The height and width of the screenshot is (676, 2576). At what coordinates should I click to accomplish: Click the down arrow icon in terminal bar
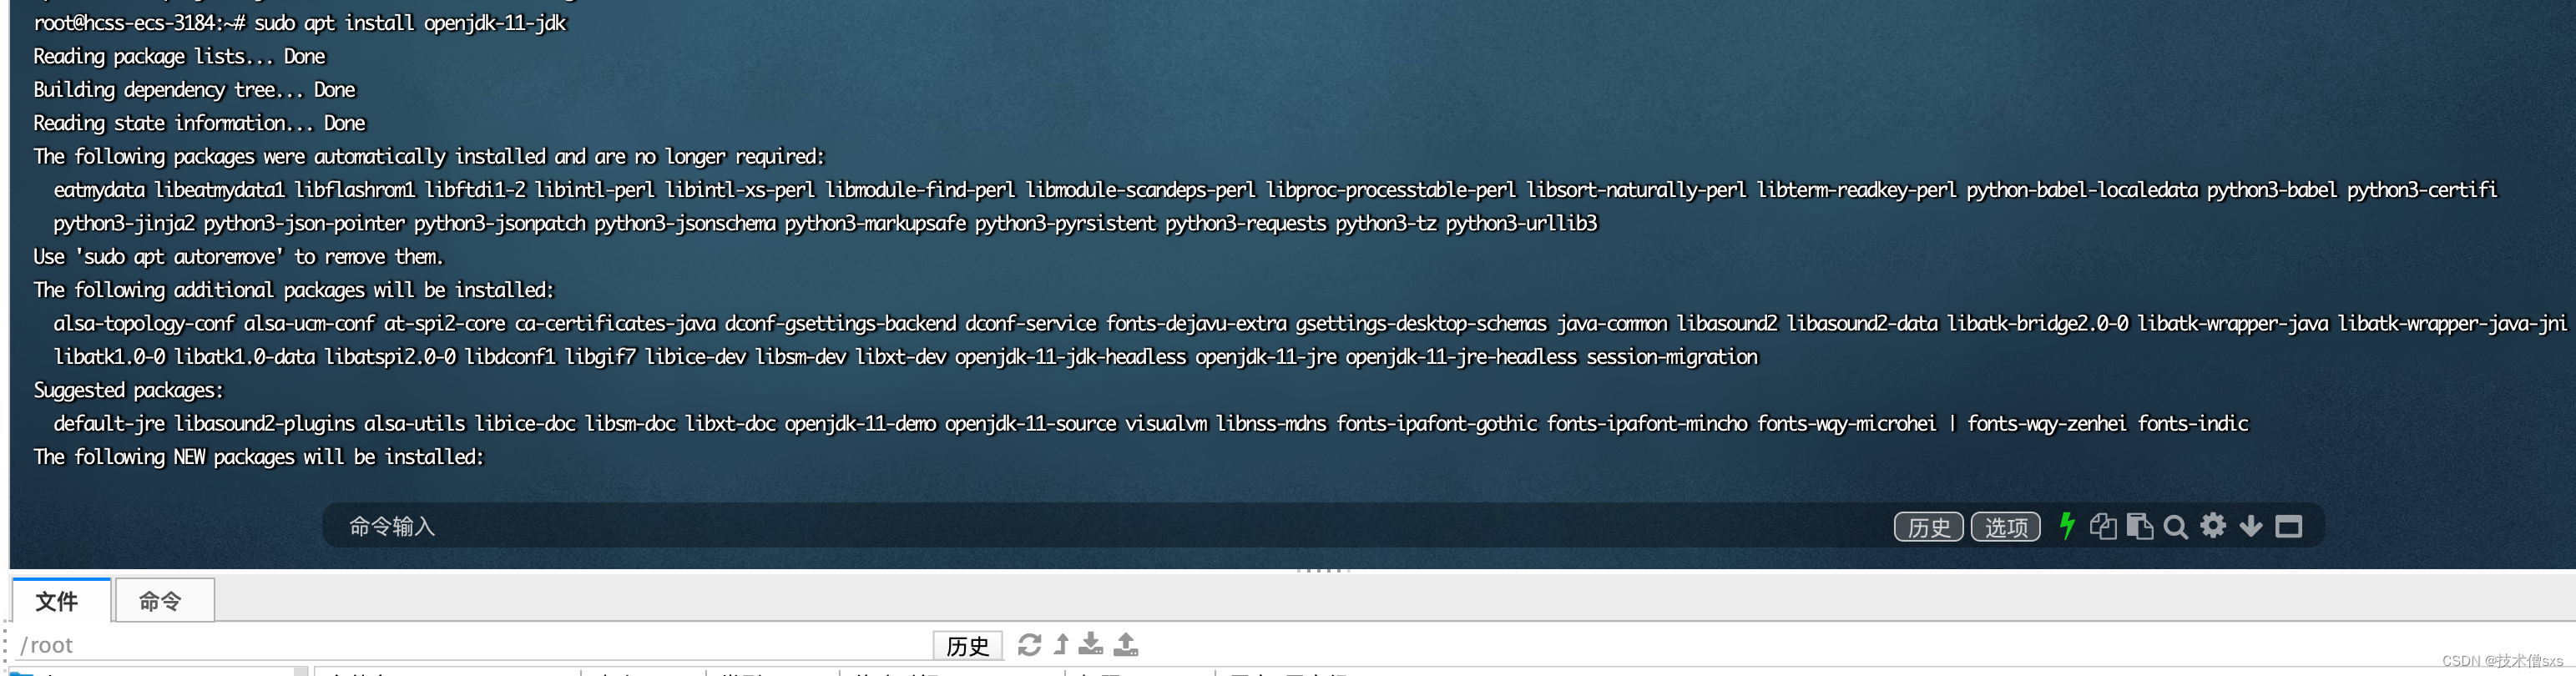tap(2251, 526)
